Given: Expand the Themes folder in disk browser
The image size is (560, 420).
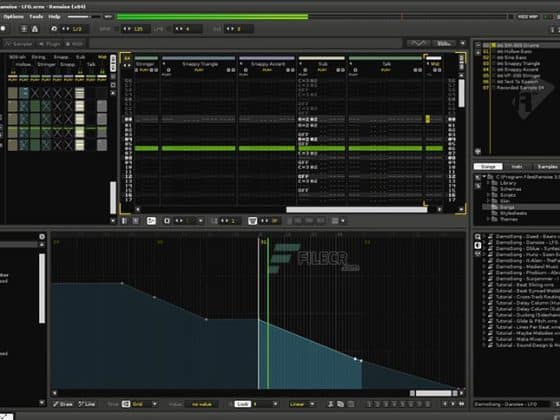Looking at the screenshot, I should coord(488,219).
